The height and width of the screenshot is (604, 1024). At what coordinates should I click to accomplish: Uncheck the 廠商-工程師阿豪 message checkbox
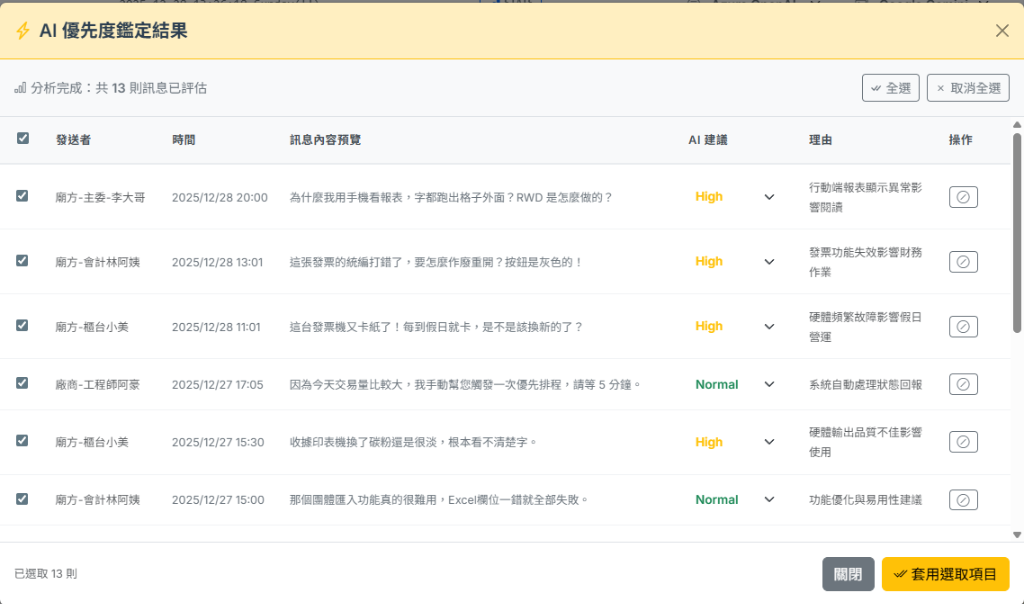click(22, 383)
